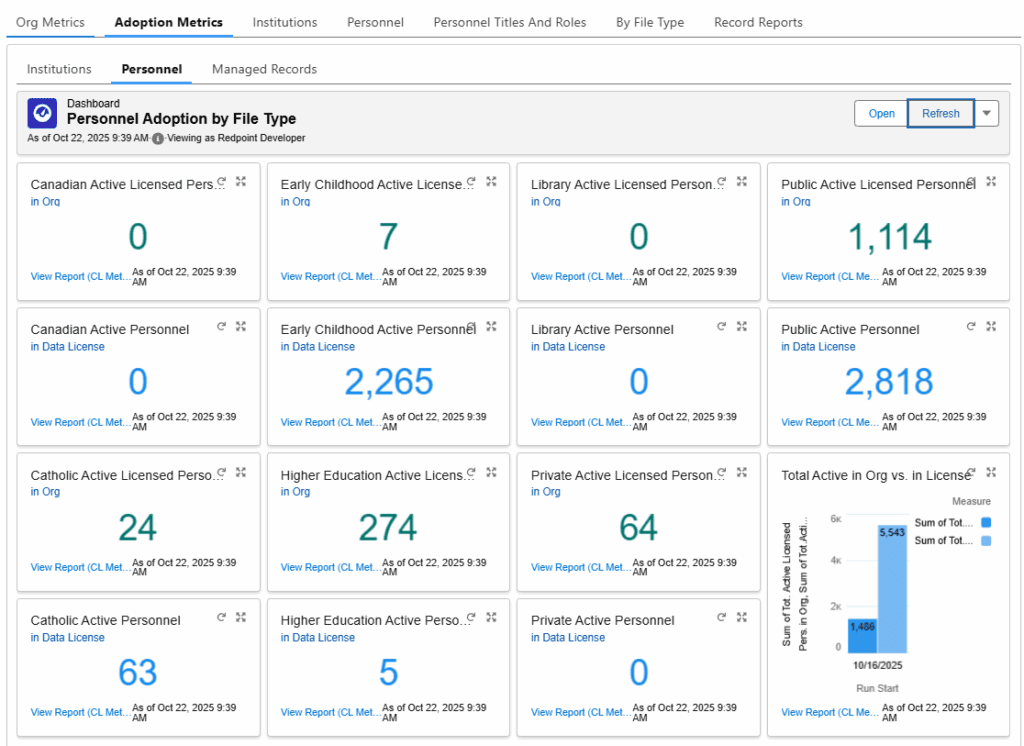This screenshot has height=746, width=1024.
Task: Refresh the Public Active Personnel widget
Action: tap(971, 326)
